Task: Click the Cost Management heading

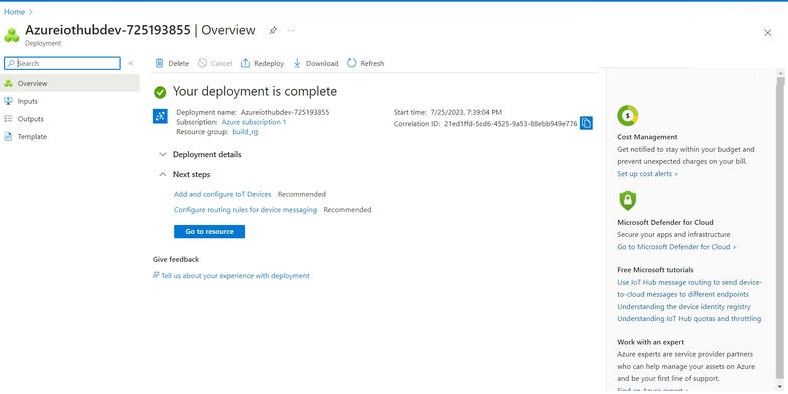Action: 647,137
